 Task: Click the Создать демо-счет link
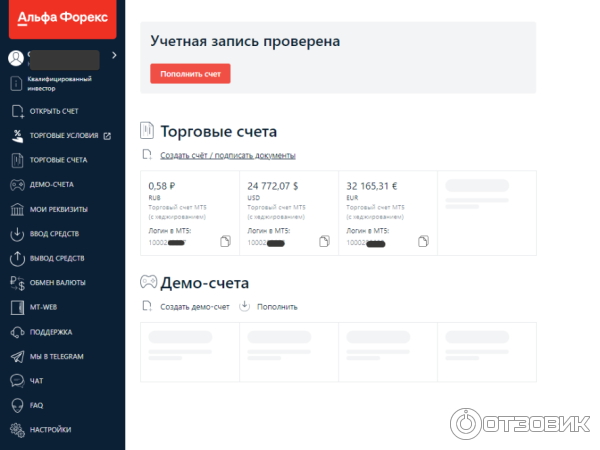point(194,306)
